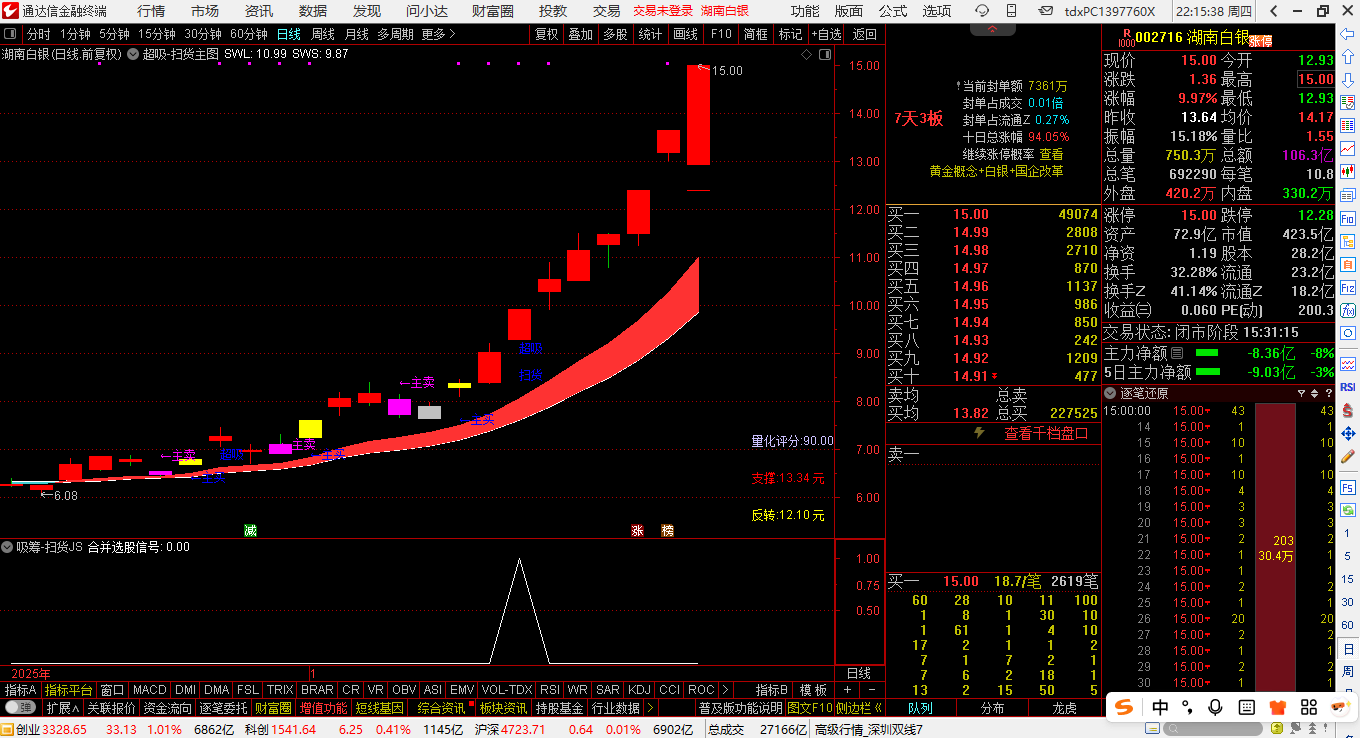The height and width of the screenshot is (738, 1360).
Task: Click the lightning icon beside 查看千档盘口
Action: [979, 433]
